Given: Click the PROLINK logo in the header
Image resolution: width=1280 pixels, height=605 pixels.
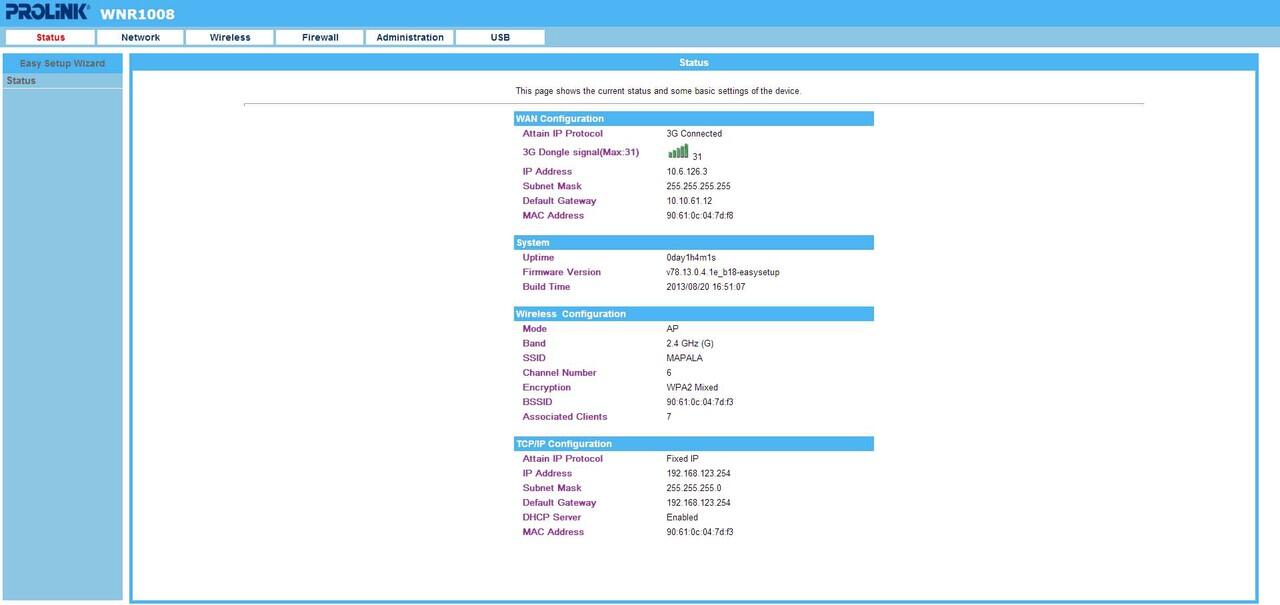Looking at the screenshot, I should click(x=47, y=13).
